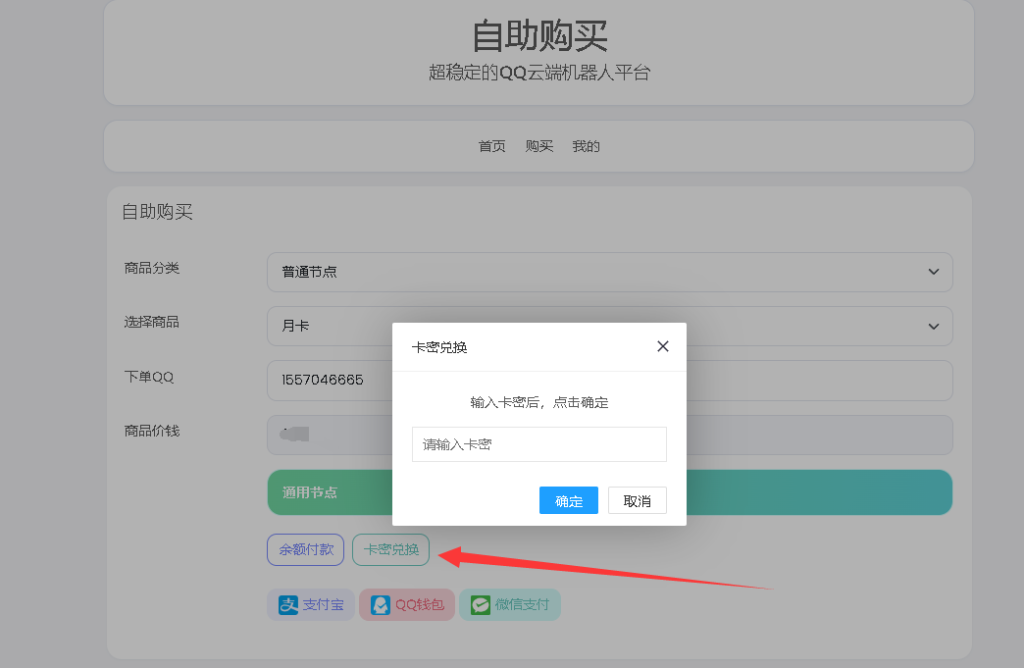The image size is (1024, 668).
Task: Visit the 我的 navigation item
Action: [x=585, y=145]
